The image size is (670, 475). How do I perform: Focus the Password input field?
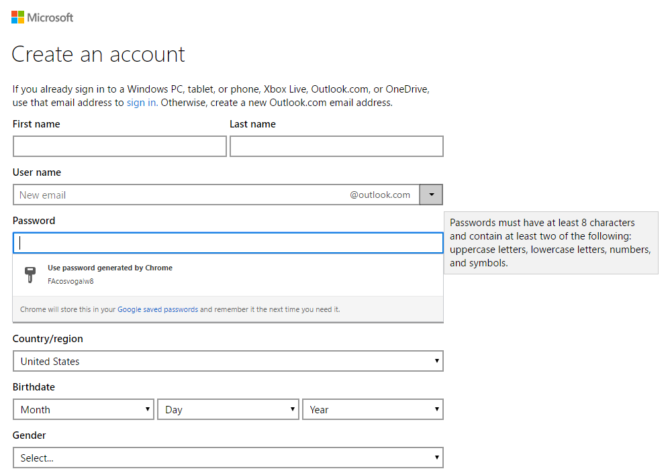(228, 243)
